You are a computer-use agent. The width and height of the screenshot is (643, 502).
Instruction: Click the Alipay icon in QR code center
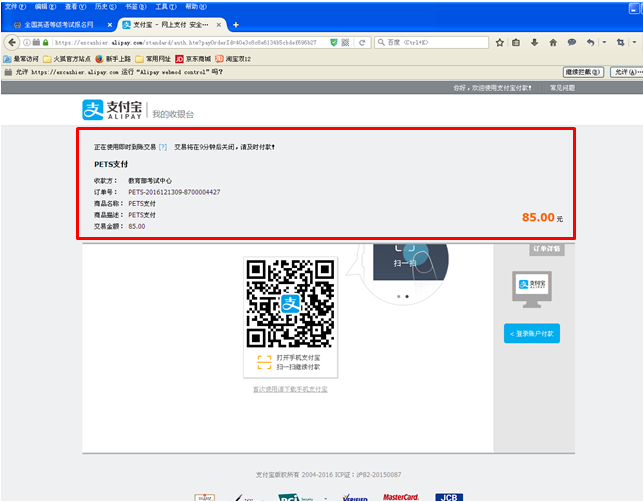290,302
